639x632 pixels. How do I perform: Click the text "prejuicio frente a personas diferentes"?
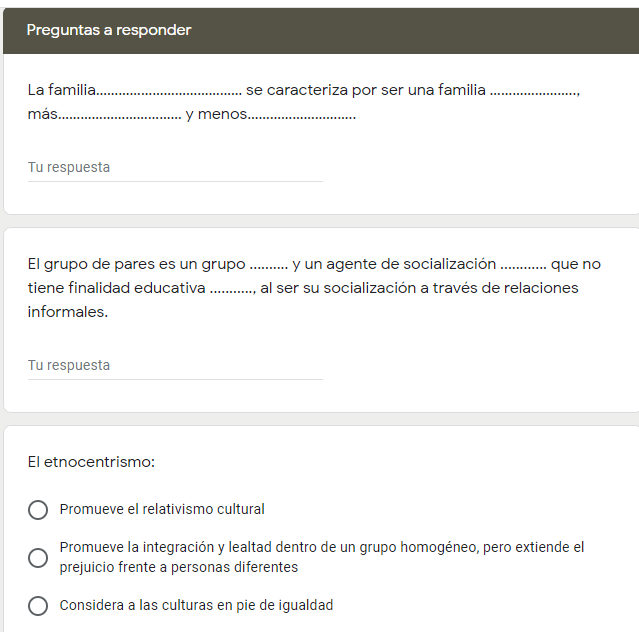coord(179,567)
